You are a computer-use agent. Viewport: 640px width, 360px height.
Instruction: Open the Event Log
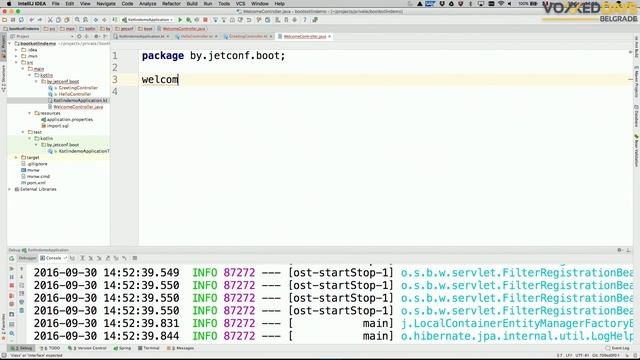tap(618, 348)
